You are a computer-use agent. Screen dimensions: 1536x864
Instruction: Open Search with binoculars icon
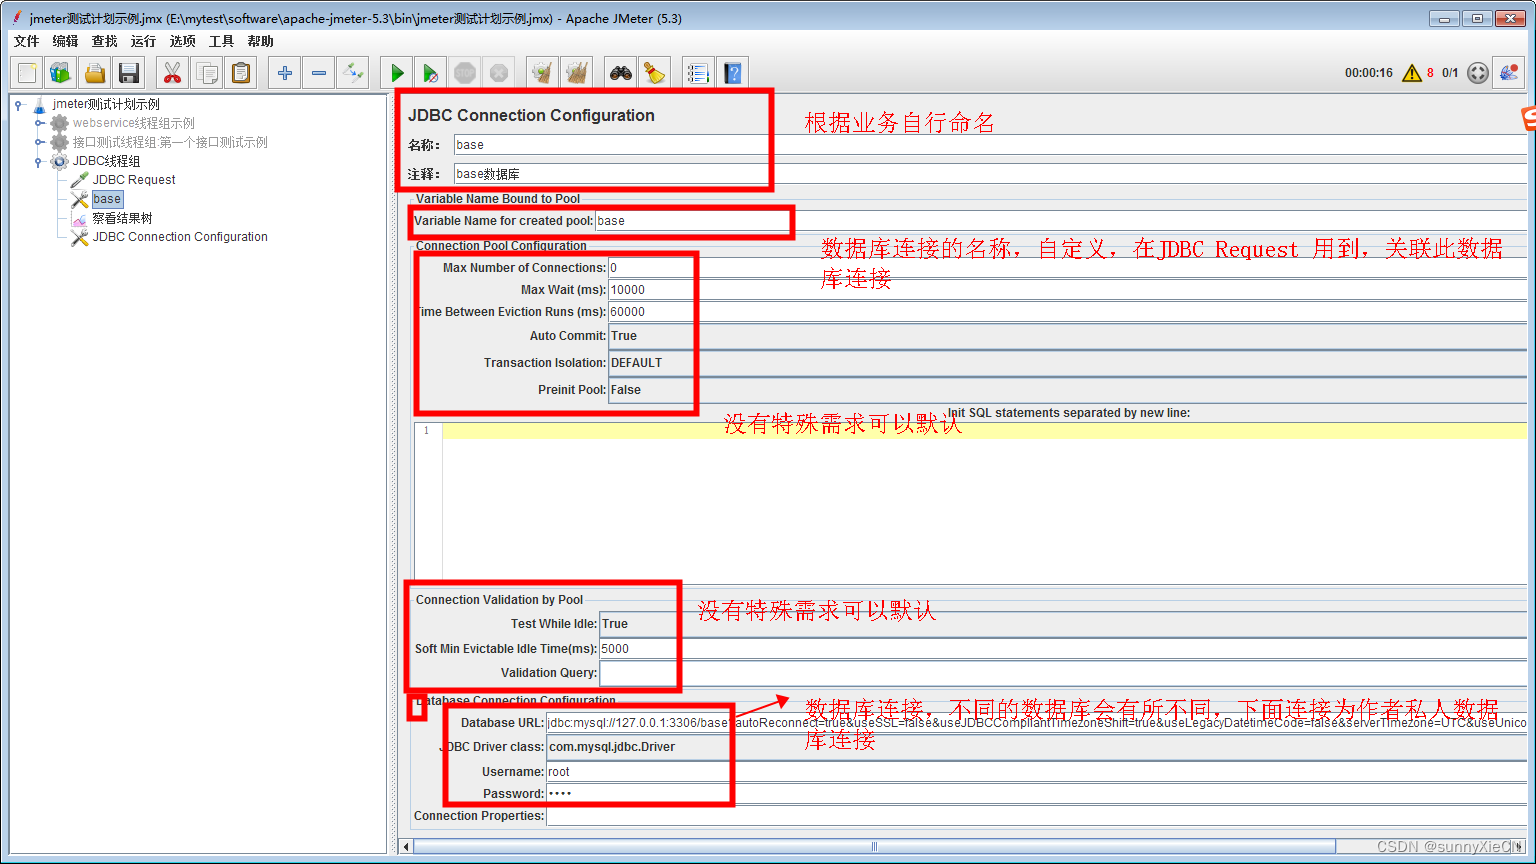621,73
